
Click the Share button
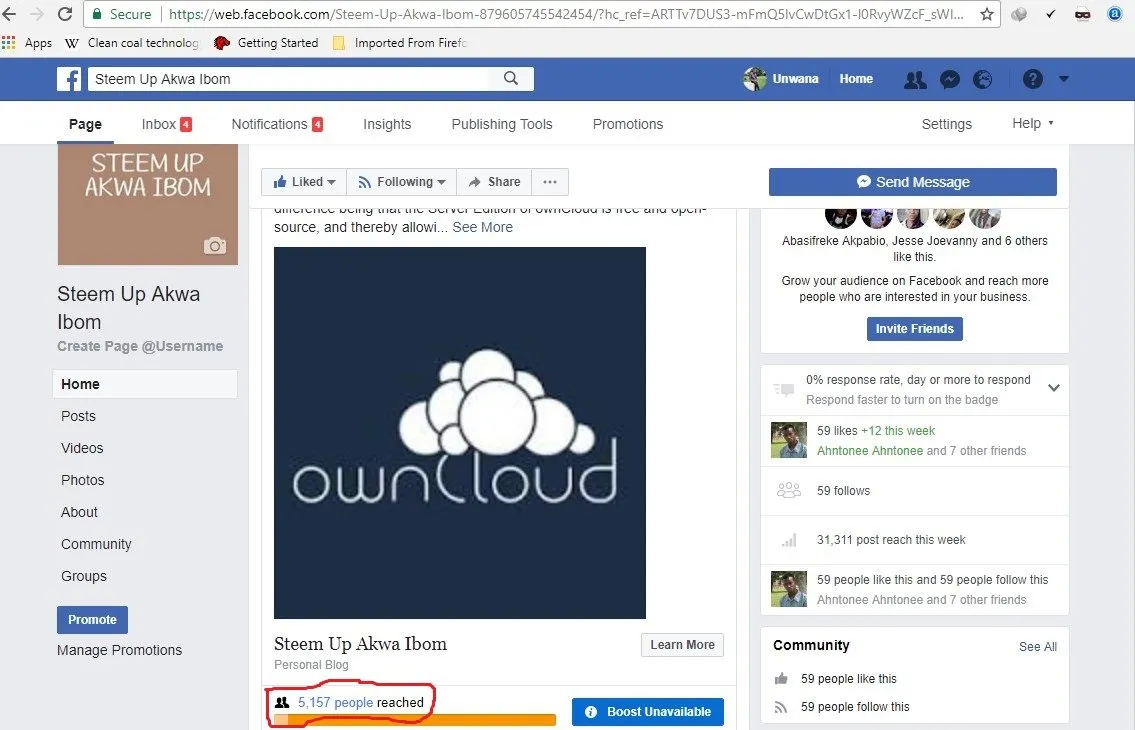(494, 182)
